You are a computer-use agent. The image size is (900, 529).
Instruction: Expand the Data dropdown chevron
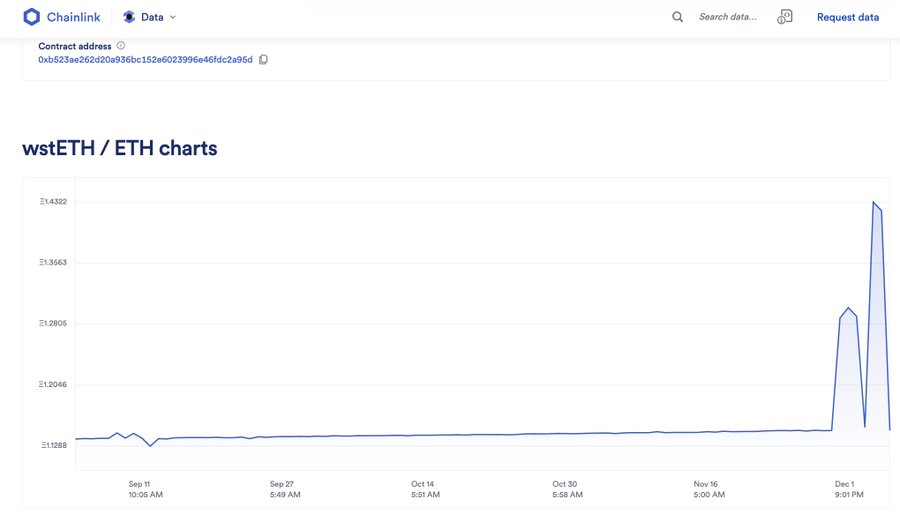point(173,17)
